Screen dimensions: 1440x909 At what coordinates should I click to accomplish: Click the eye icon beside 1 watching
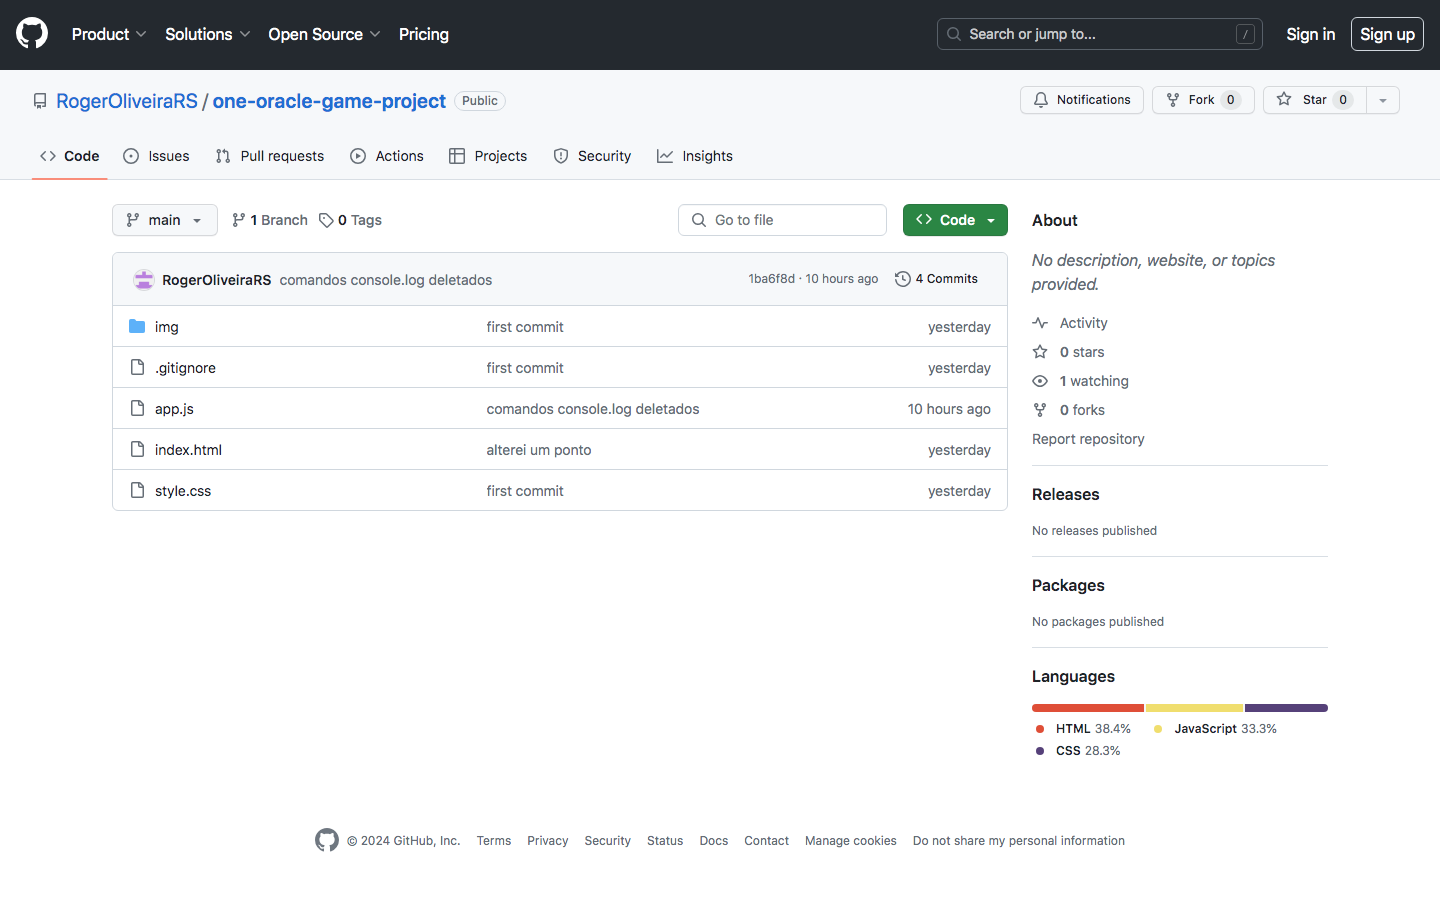1040,381
